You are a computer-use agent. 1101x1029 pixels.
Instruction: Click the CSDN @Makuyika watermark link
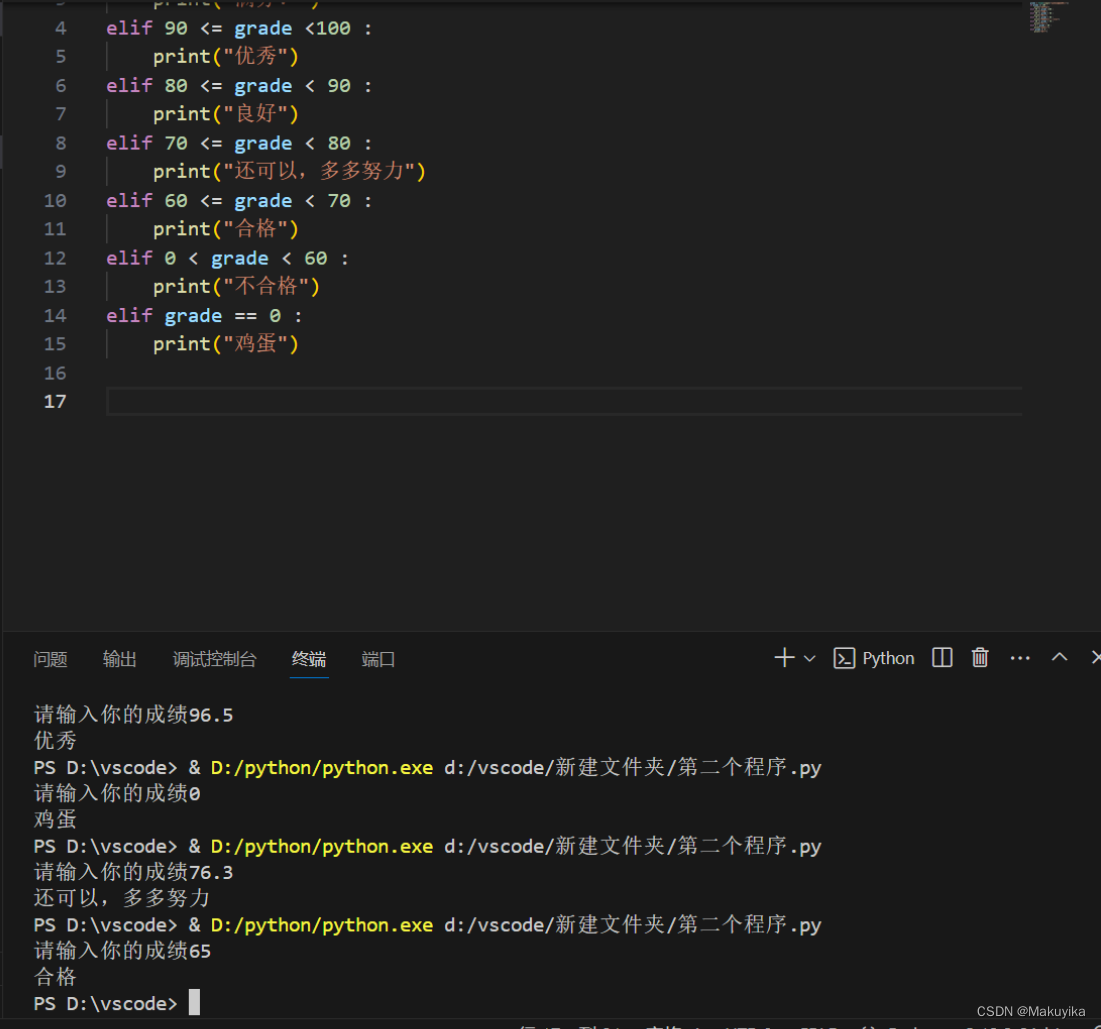[1032, 1011]
